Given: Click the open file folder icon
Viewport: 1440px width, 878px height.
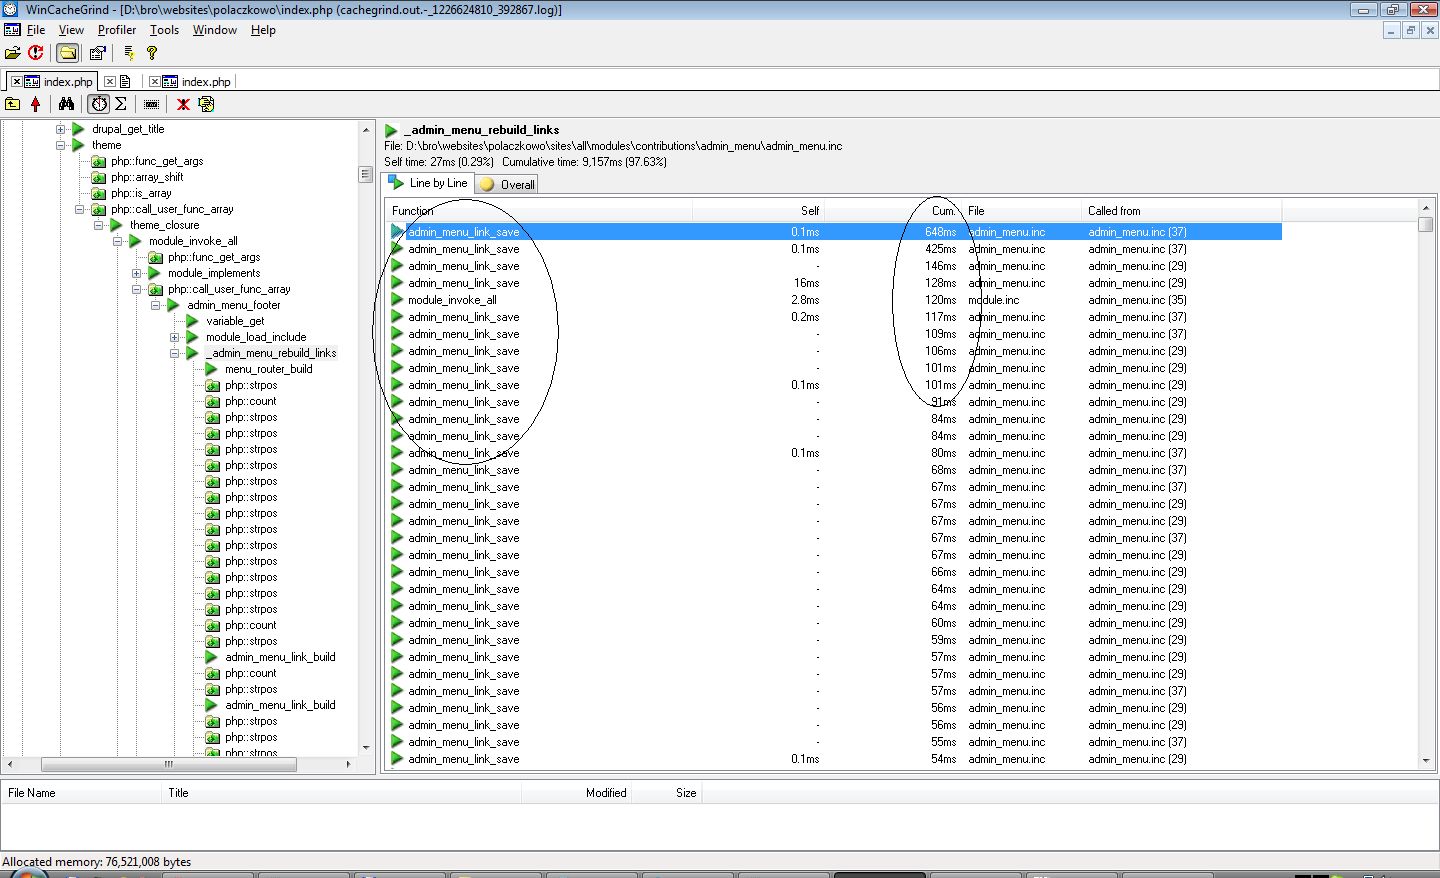Looking at the screenshot, I should (x=12, y=53).
